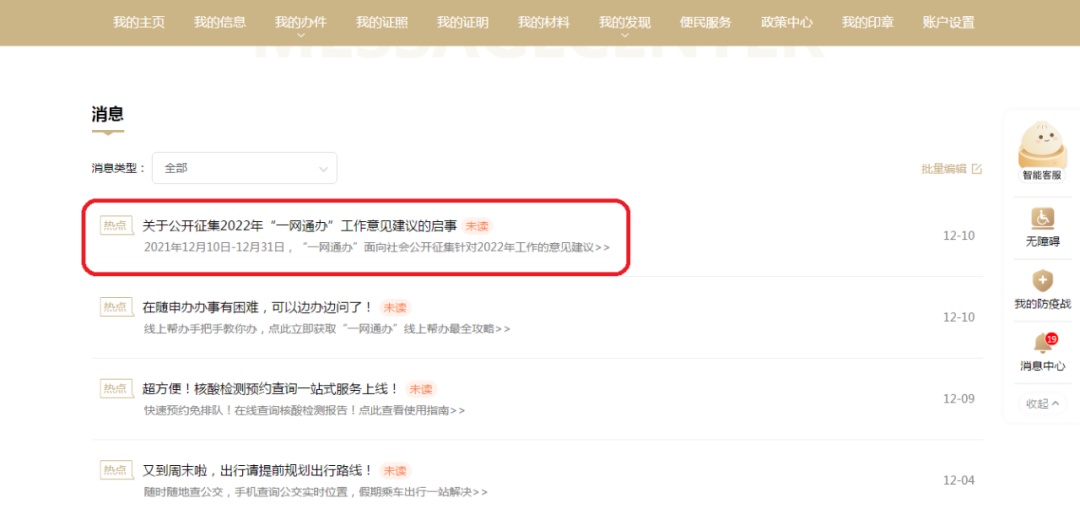Image resolution: width=1080 pixels, height=509 pixels.
Task: Open 政策中心 menu item
Action: coord(786,23)
